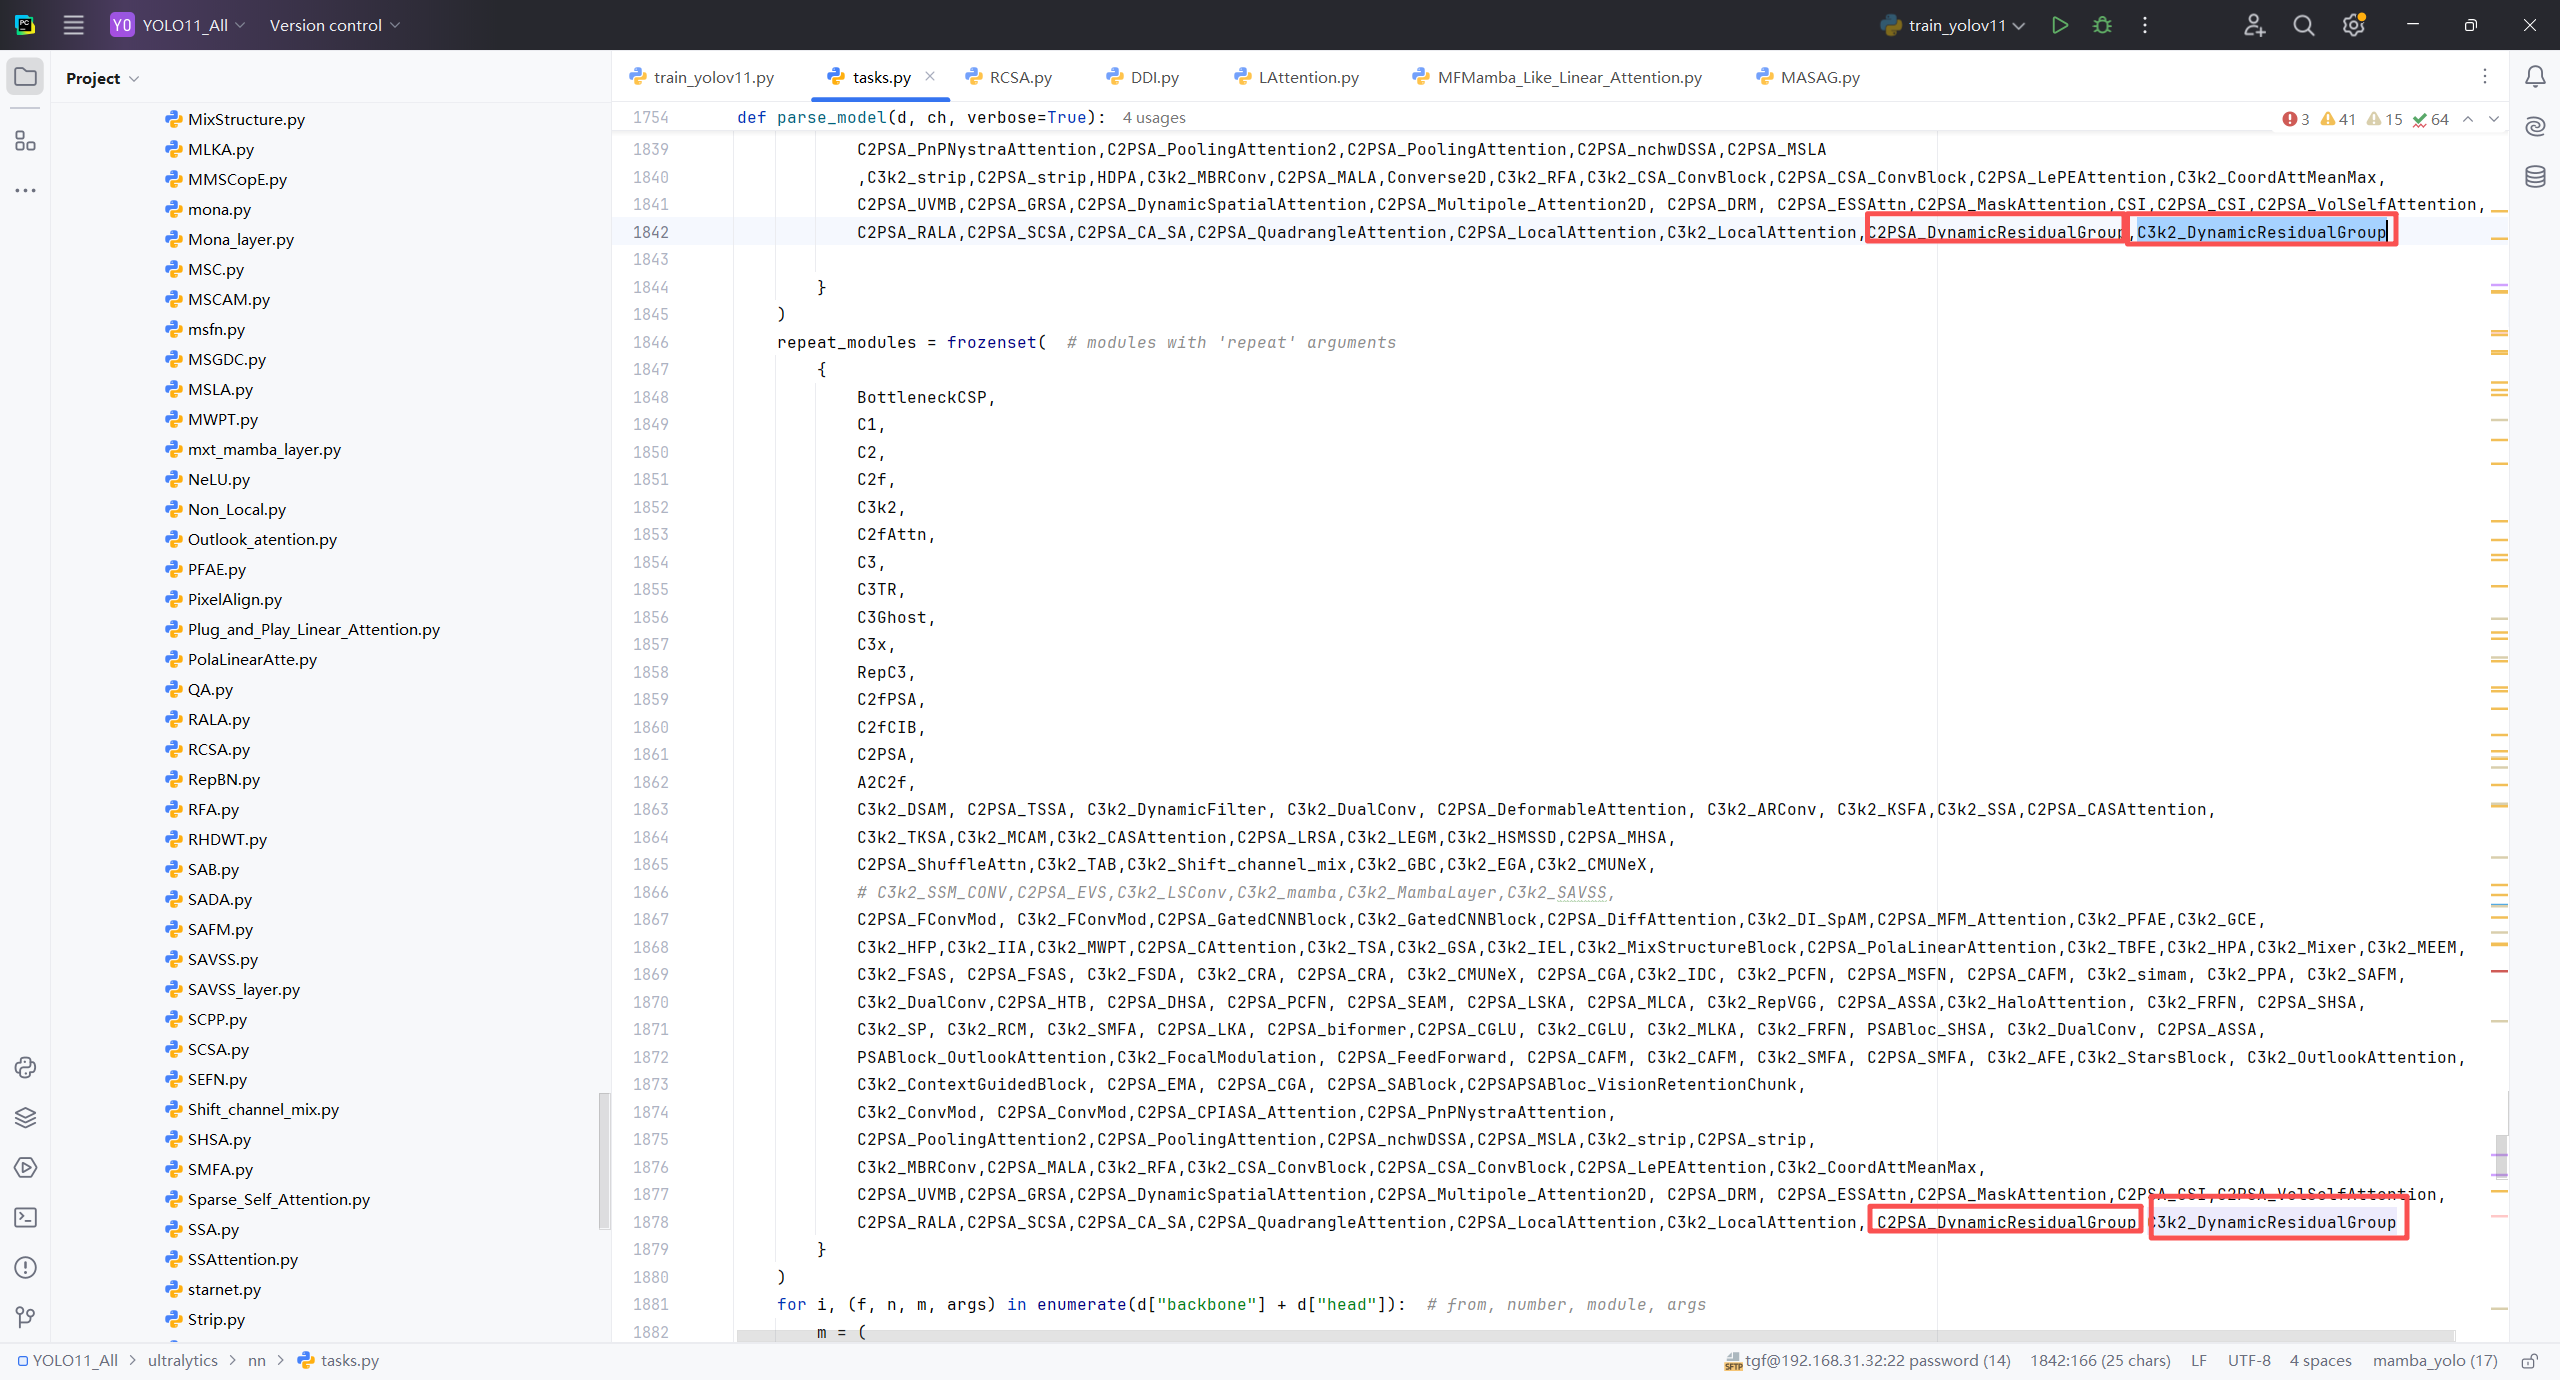Image resolution: width=2560 pixels, height=1380 pixels.
Task: Open the Git version control tool window
Action: coord(25,1317)
